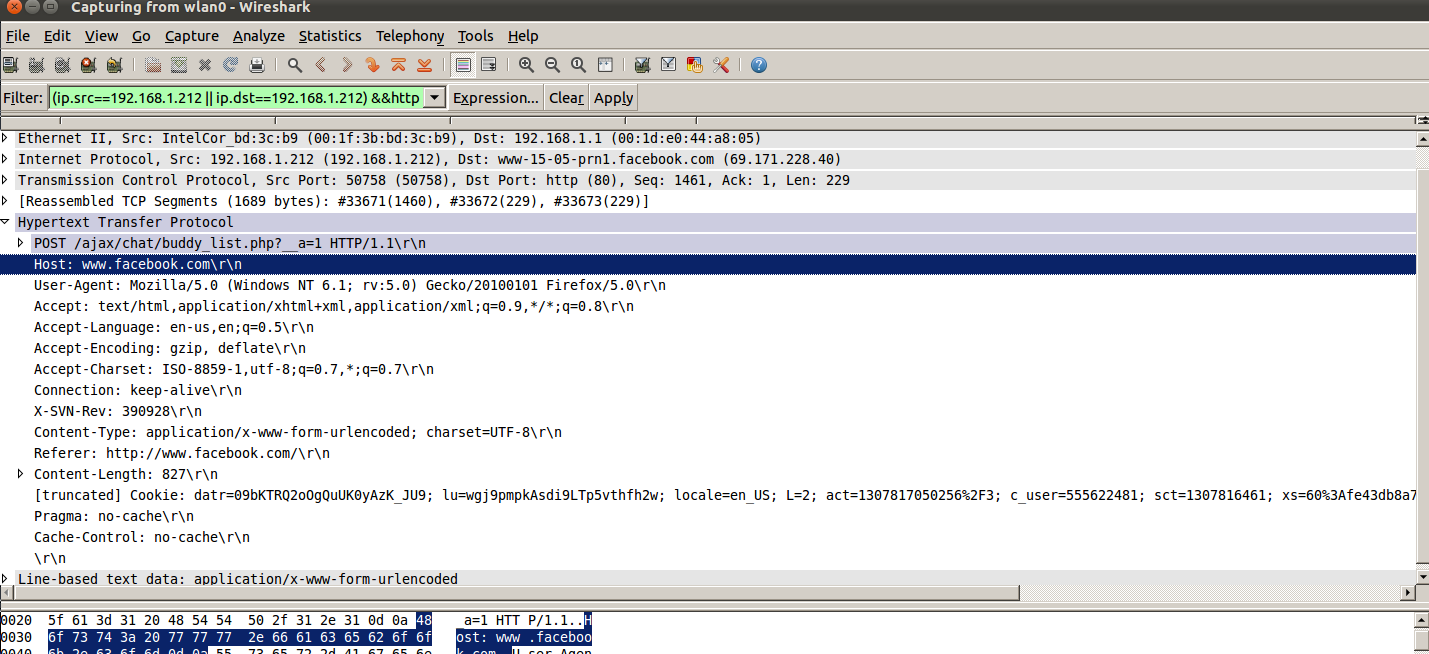Click the Expression... button

pyautogui.click(x=496, y=98)
